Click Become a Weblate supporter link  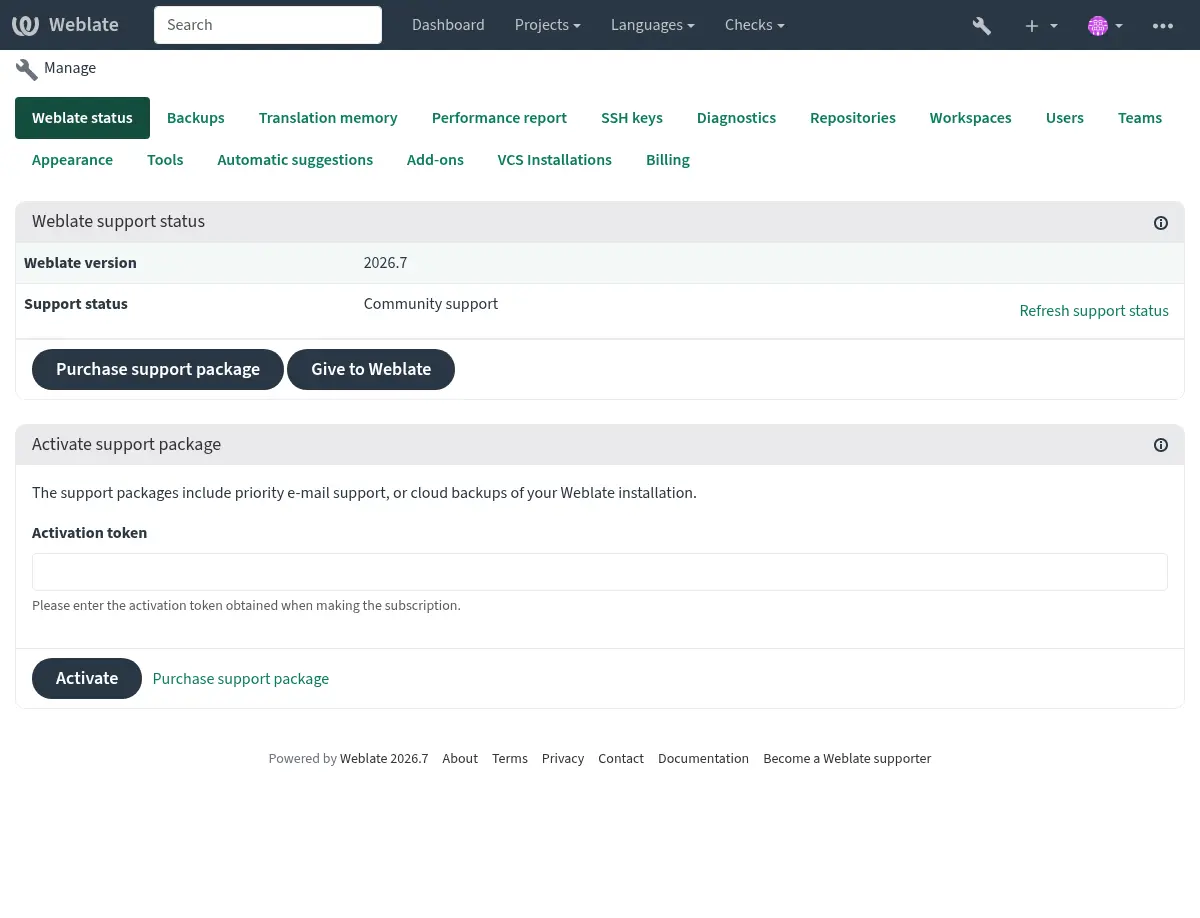pos(847,759)
